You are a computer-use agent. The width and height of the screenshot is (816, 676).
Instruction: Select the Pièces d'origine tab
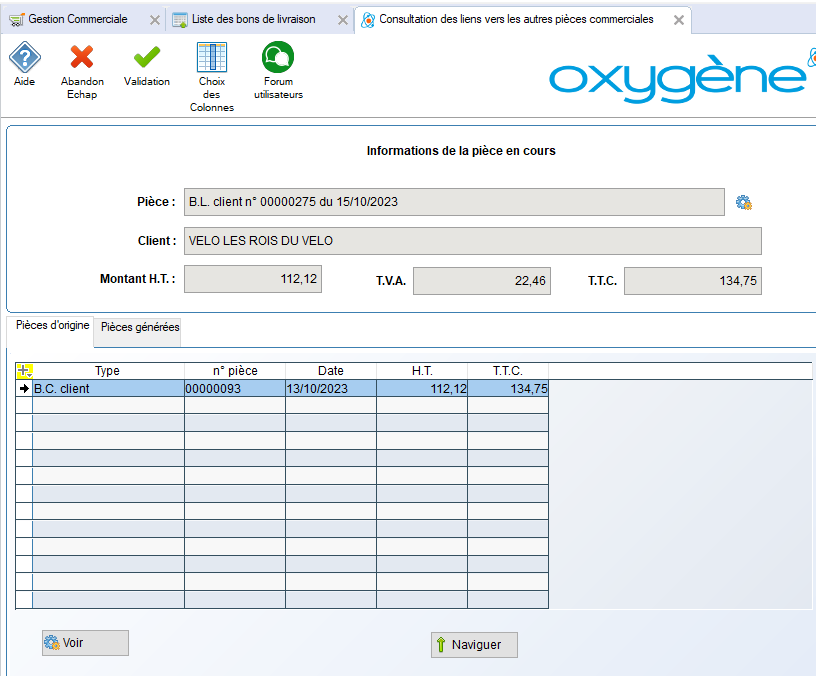(52, 326)
